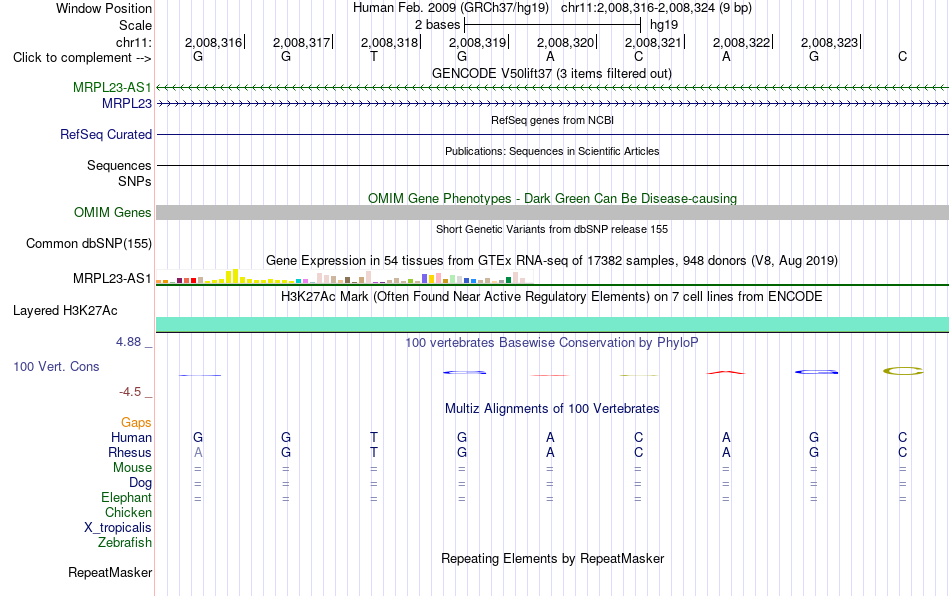
Task: Click the Mouse species label
Action: point(132,468)
